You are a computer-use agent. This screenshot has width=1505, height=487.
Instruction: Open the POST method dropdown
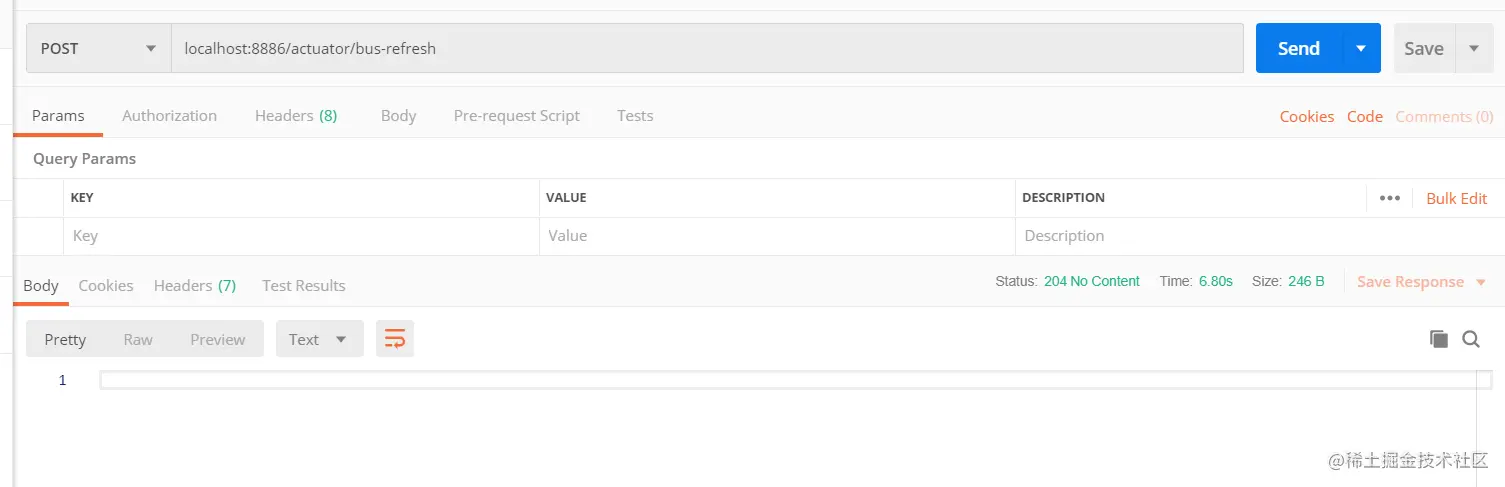(98, 48)
